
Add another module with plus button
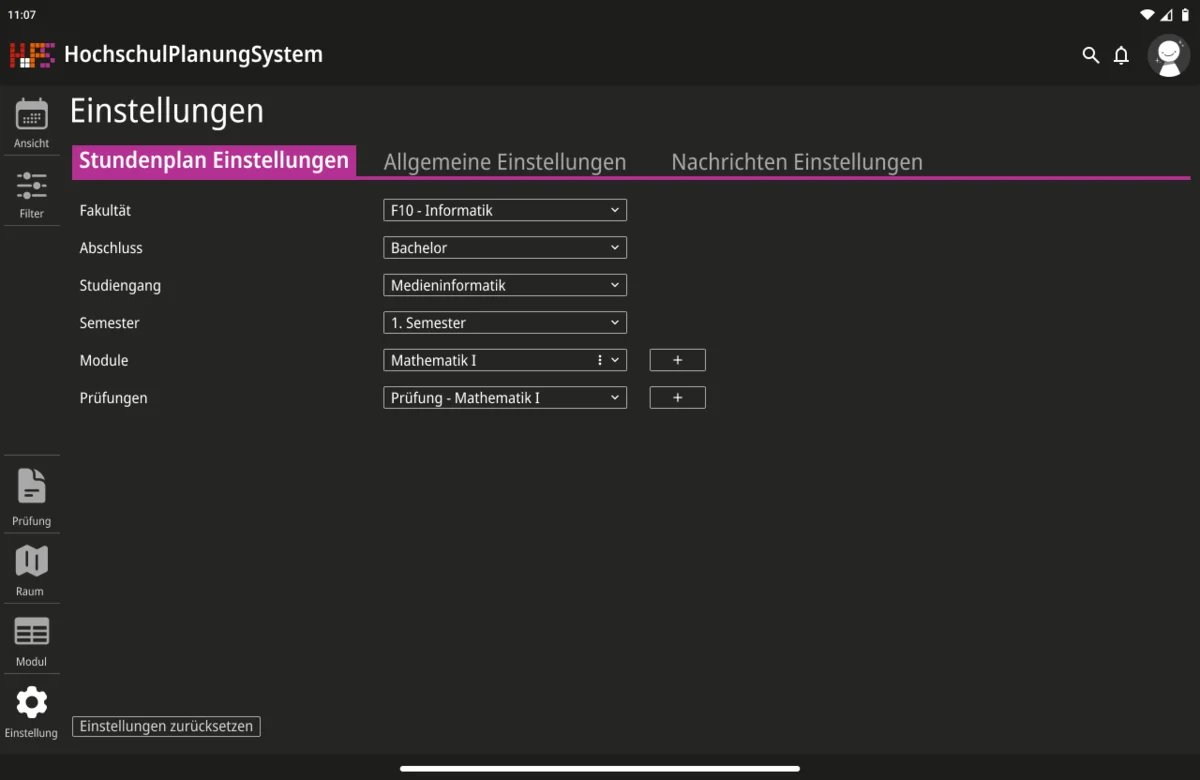[x=677, y=360]
